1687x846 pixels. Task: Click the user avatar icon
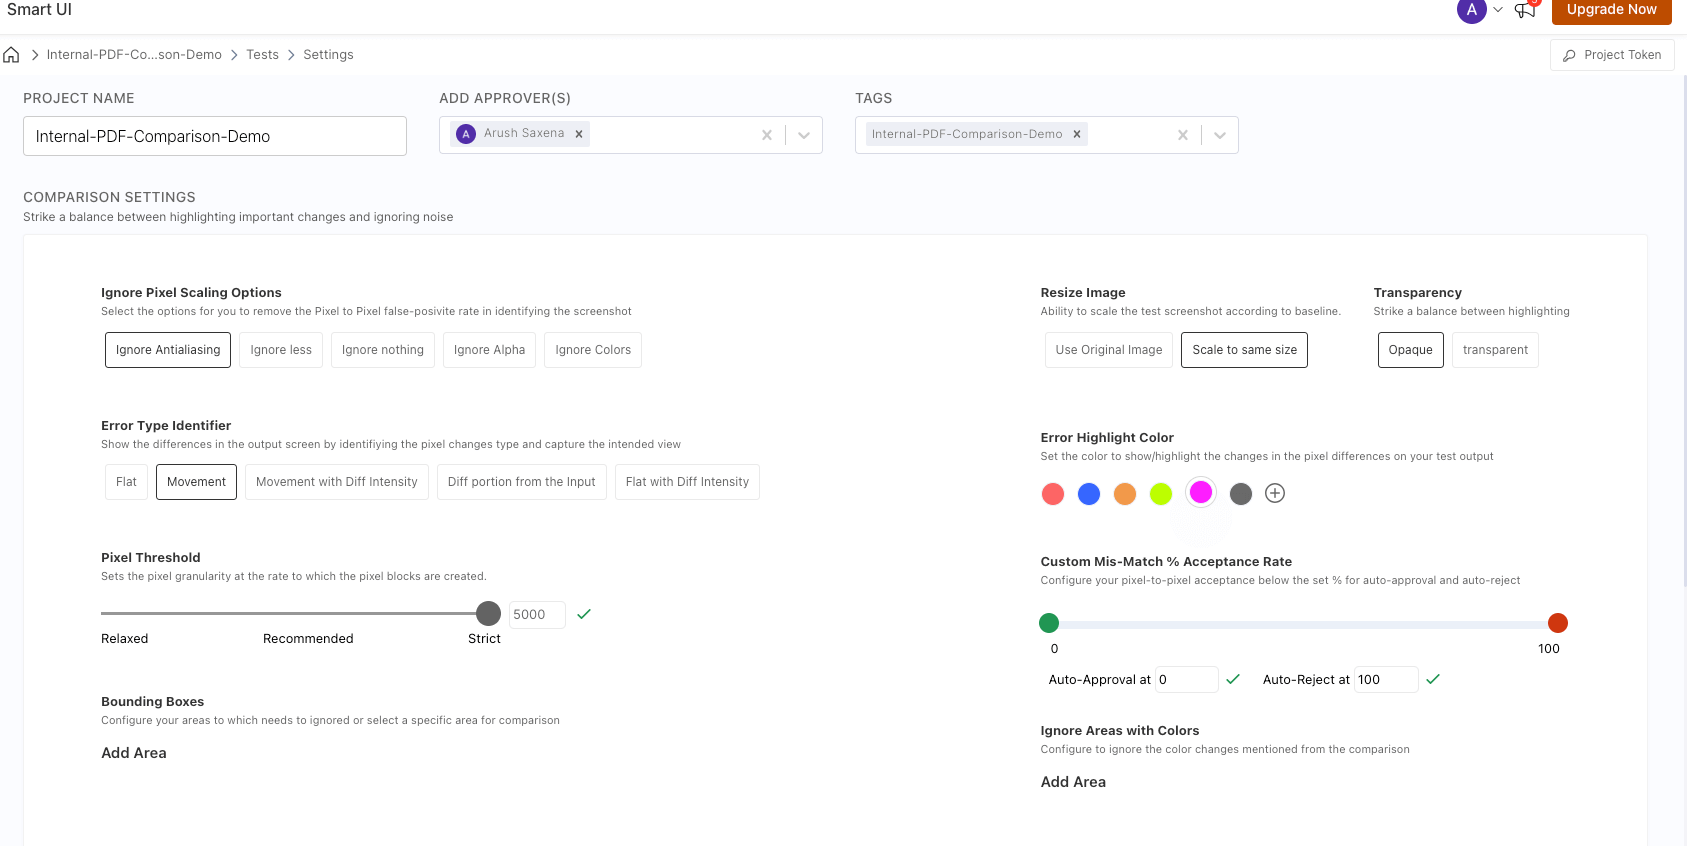click(x=1471, y=10)
